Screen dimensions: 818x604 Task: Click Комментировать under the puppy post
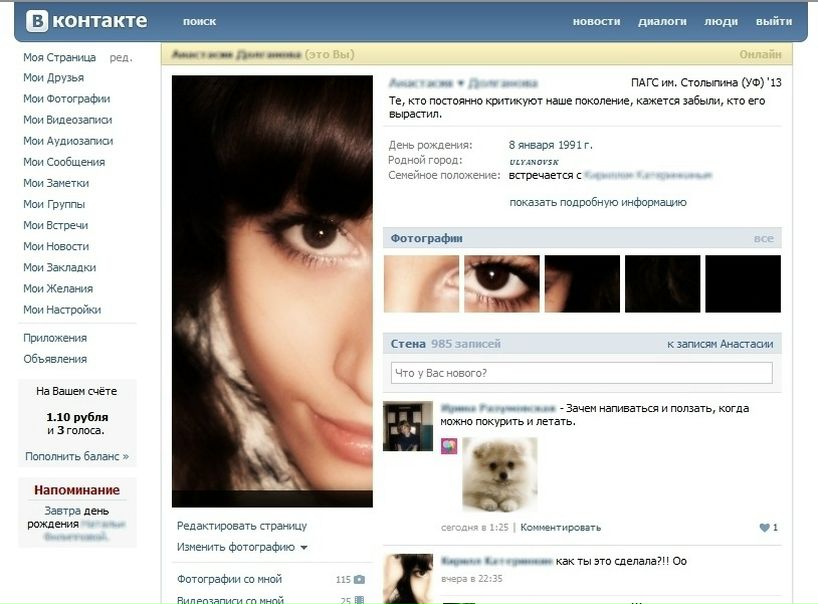click(x=561, y=527)
